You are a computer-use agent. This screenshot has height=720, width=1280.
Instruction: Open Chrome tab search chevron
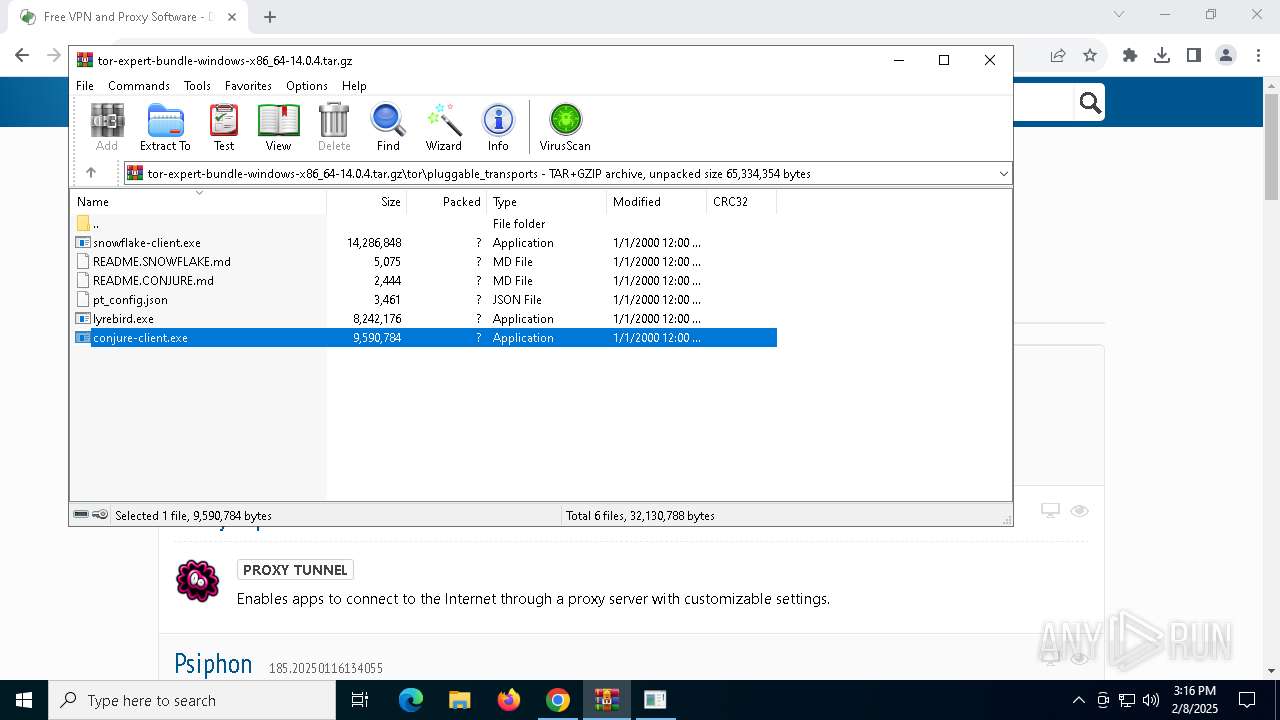click(1119, 15)
